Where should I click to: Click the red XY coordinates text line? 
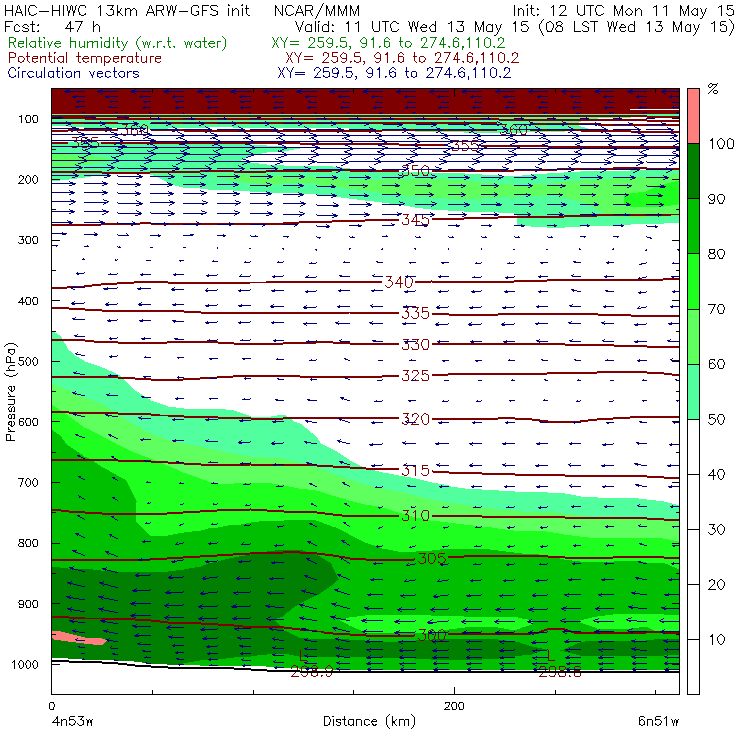tap(402, 58)
